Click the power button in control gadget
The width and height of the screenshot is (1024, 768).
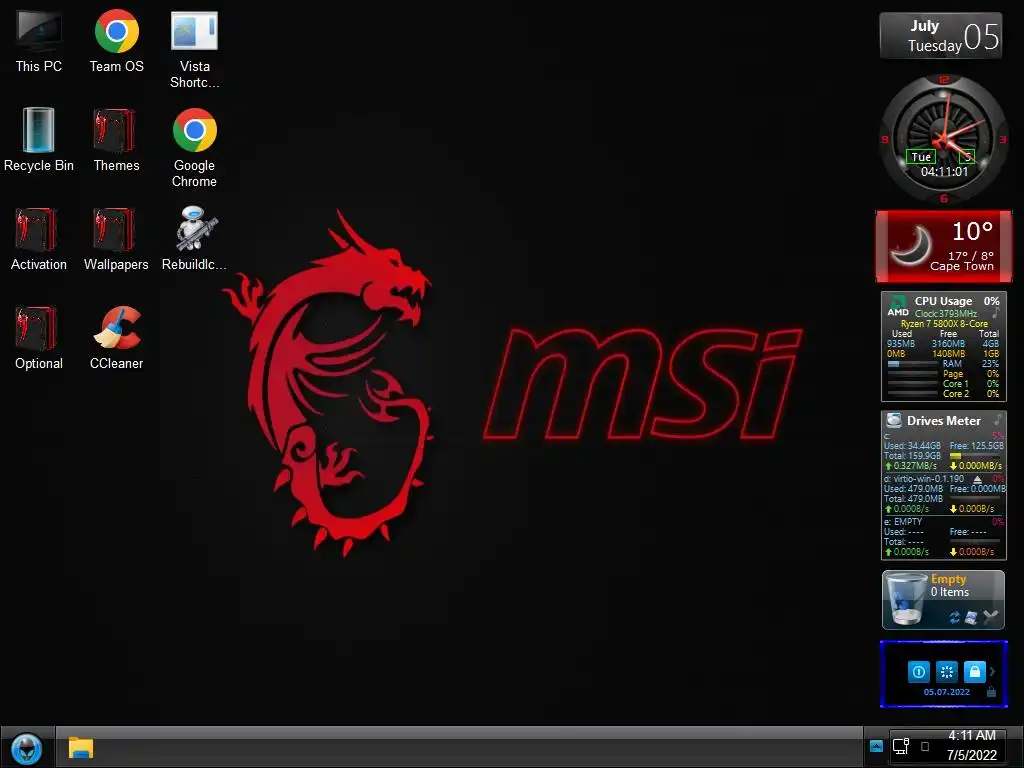[x=918, y=671]
